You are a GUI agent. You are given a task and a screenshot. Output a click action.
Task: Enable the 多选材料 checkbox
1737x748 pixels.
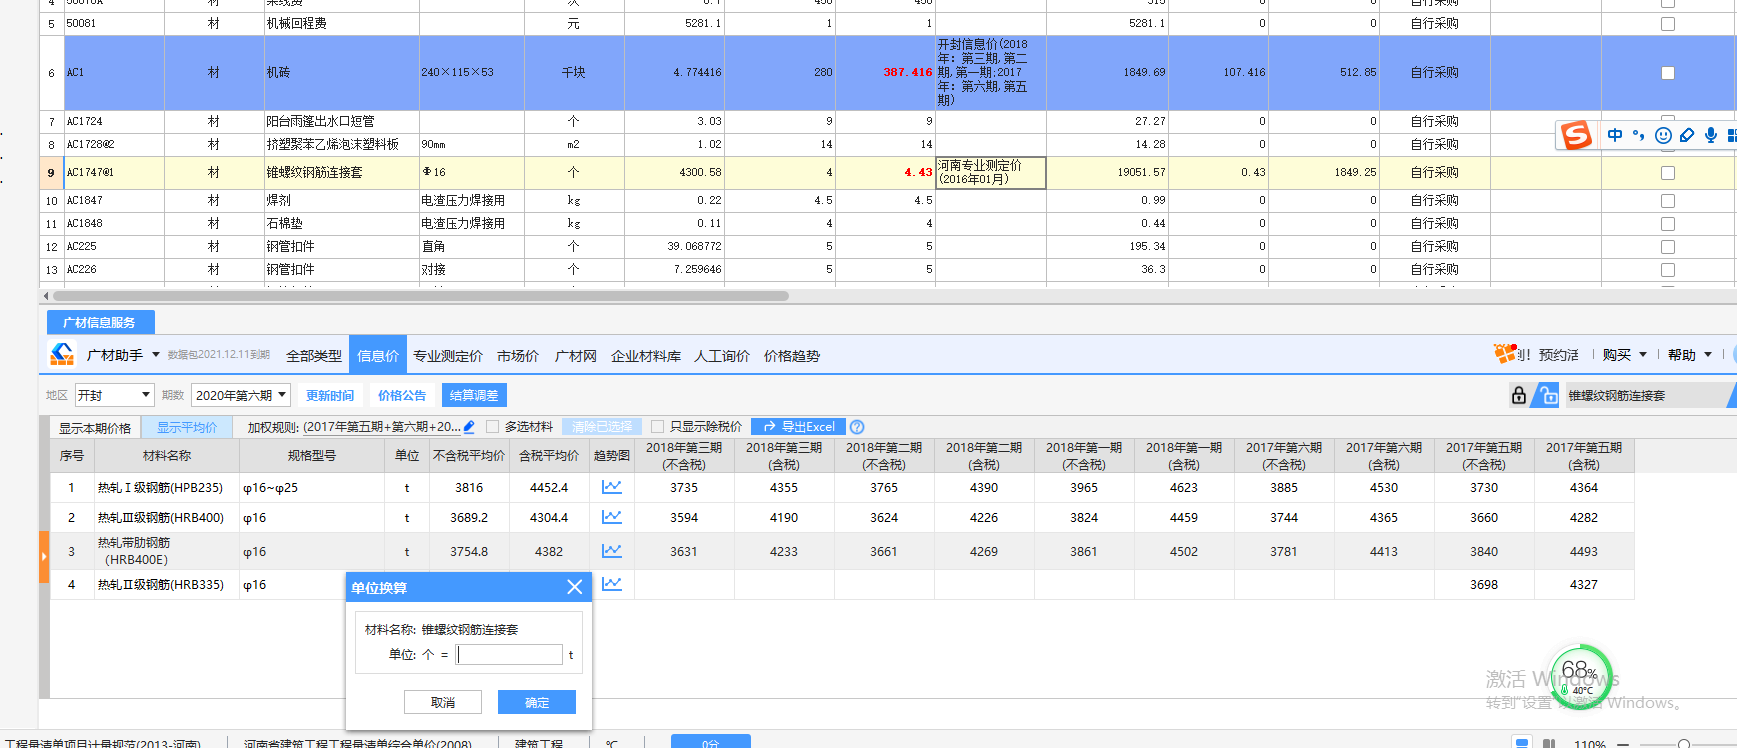(492, 427)
